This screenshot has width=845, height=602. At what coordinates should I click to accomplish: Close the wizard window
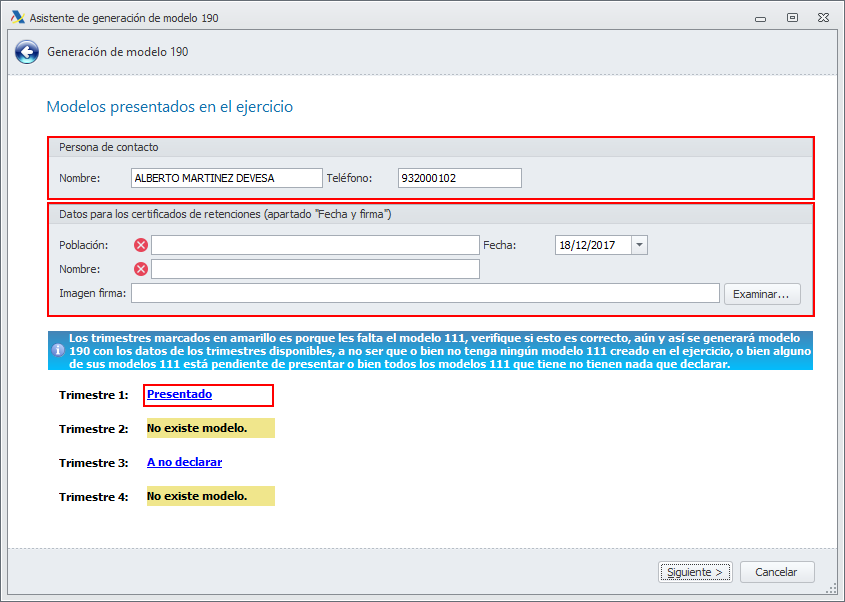(x=823, y=18)
